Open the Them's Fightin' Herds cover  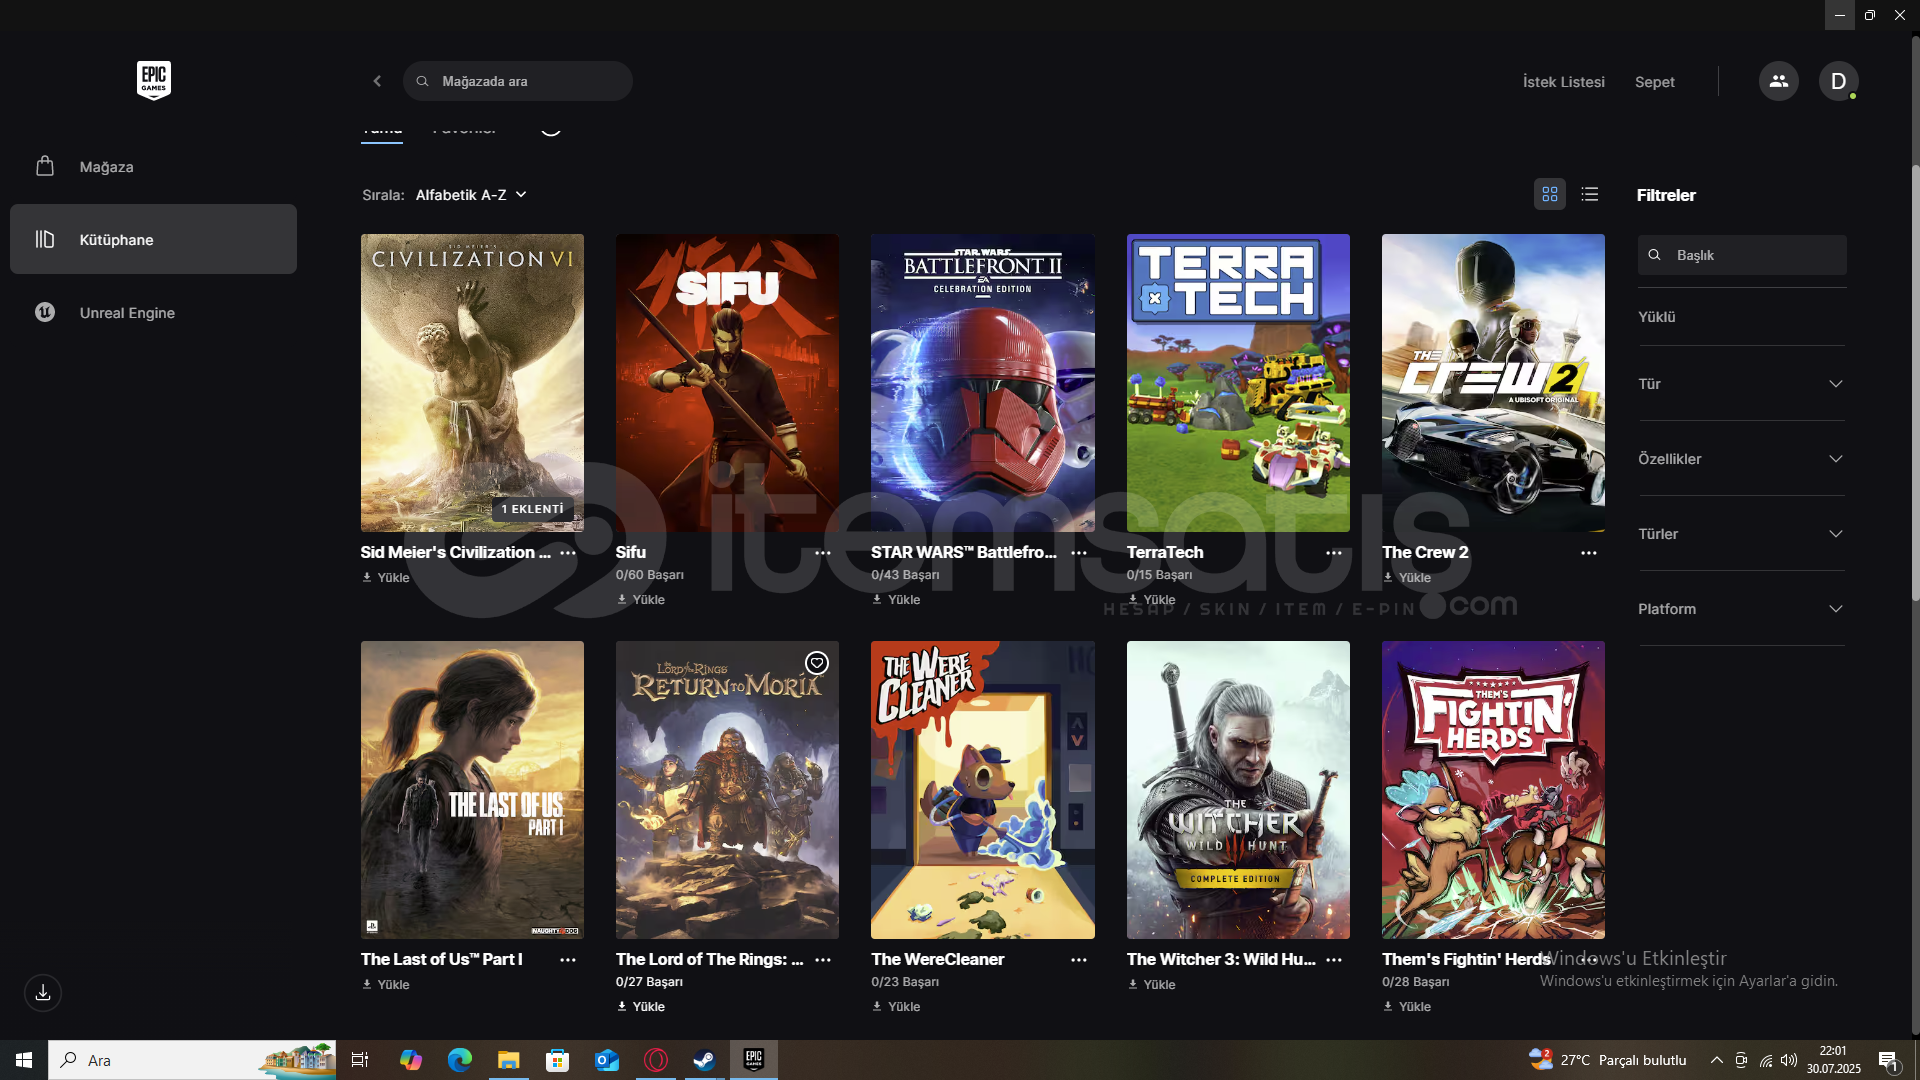pos(1493,790)
